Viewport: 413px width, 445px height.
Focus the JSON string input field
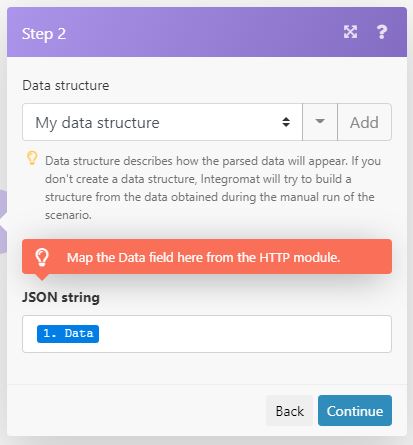click(x=207, y=334)
